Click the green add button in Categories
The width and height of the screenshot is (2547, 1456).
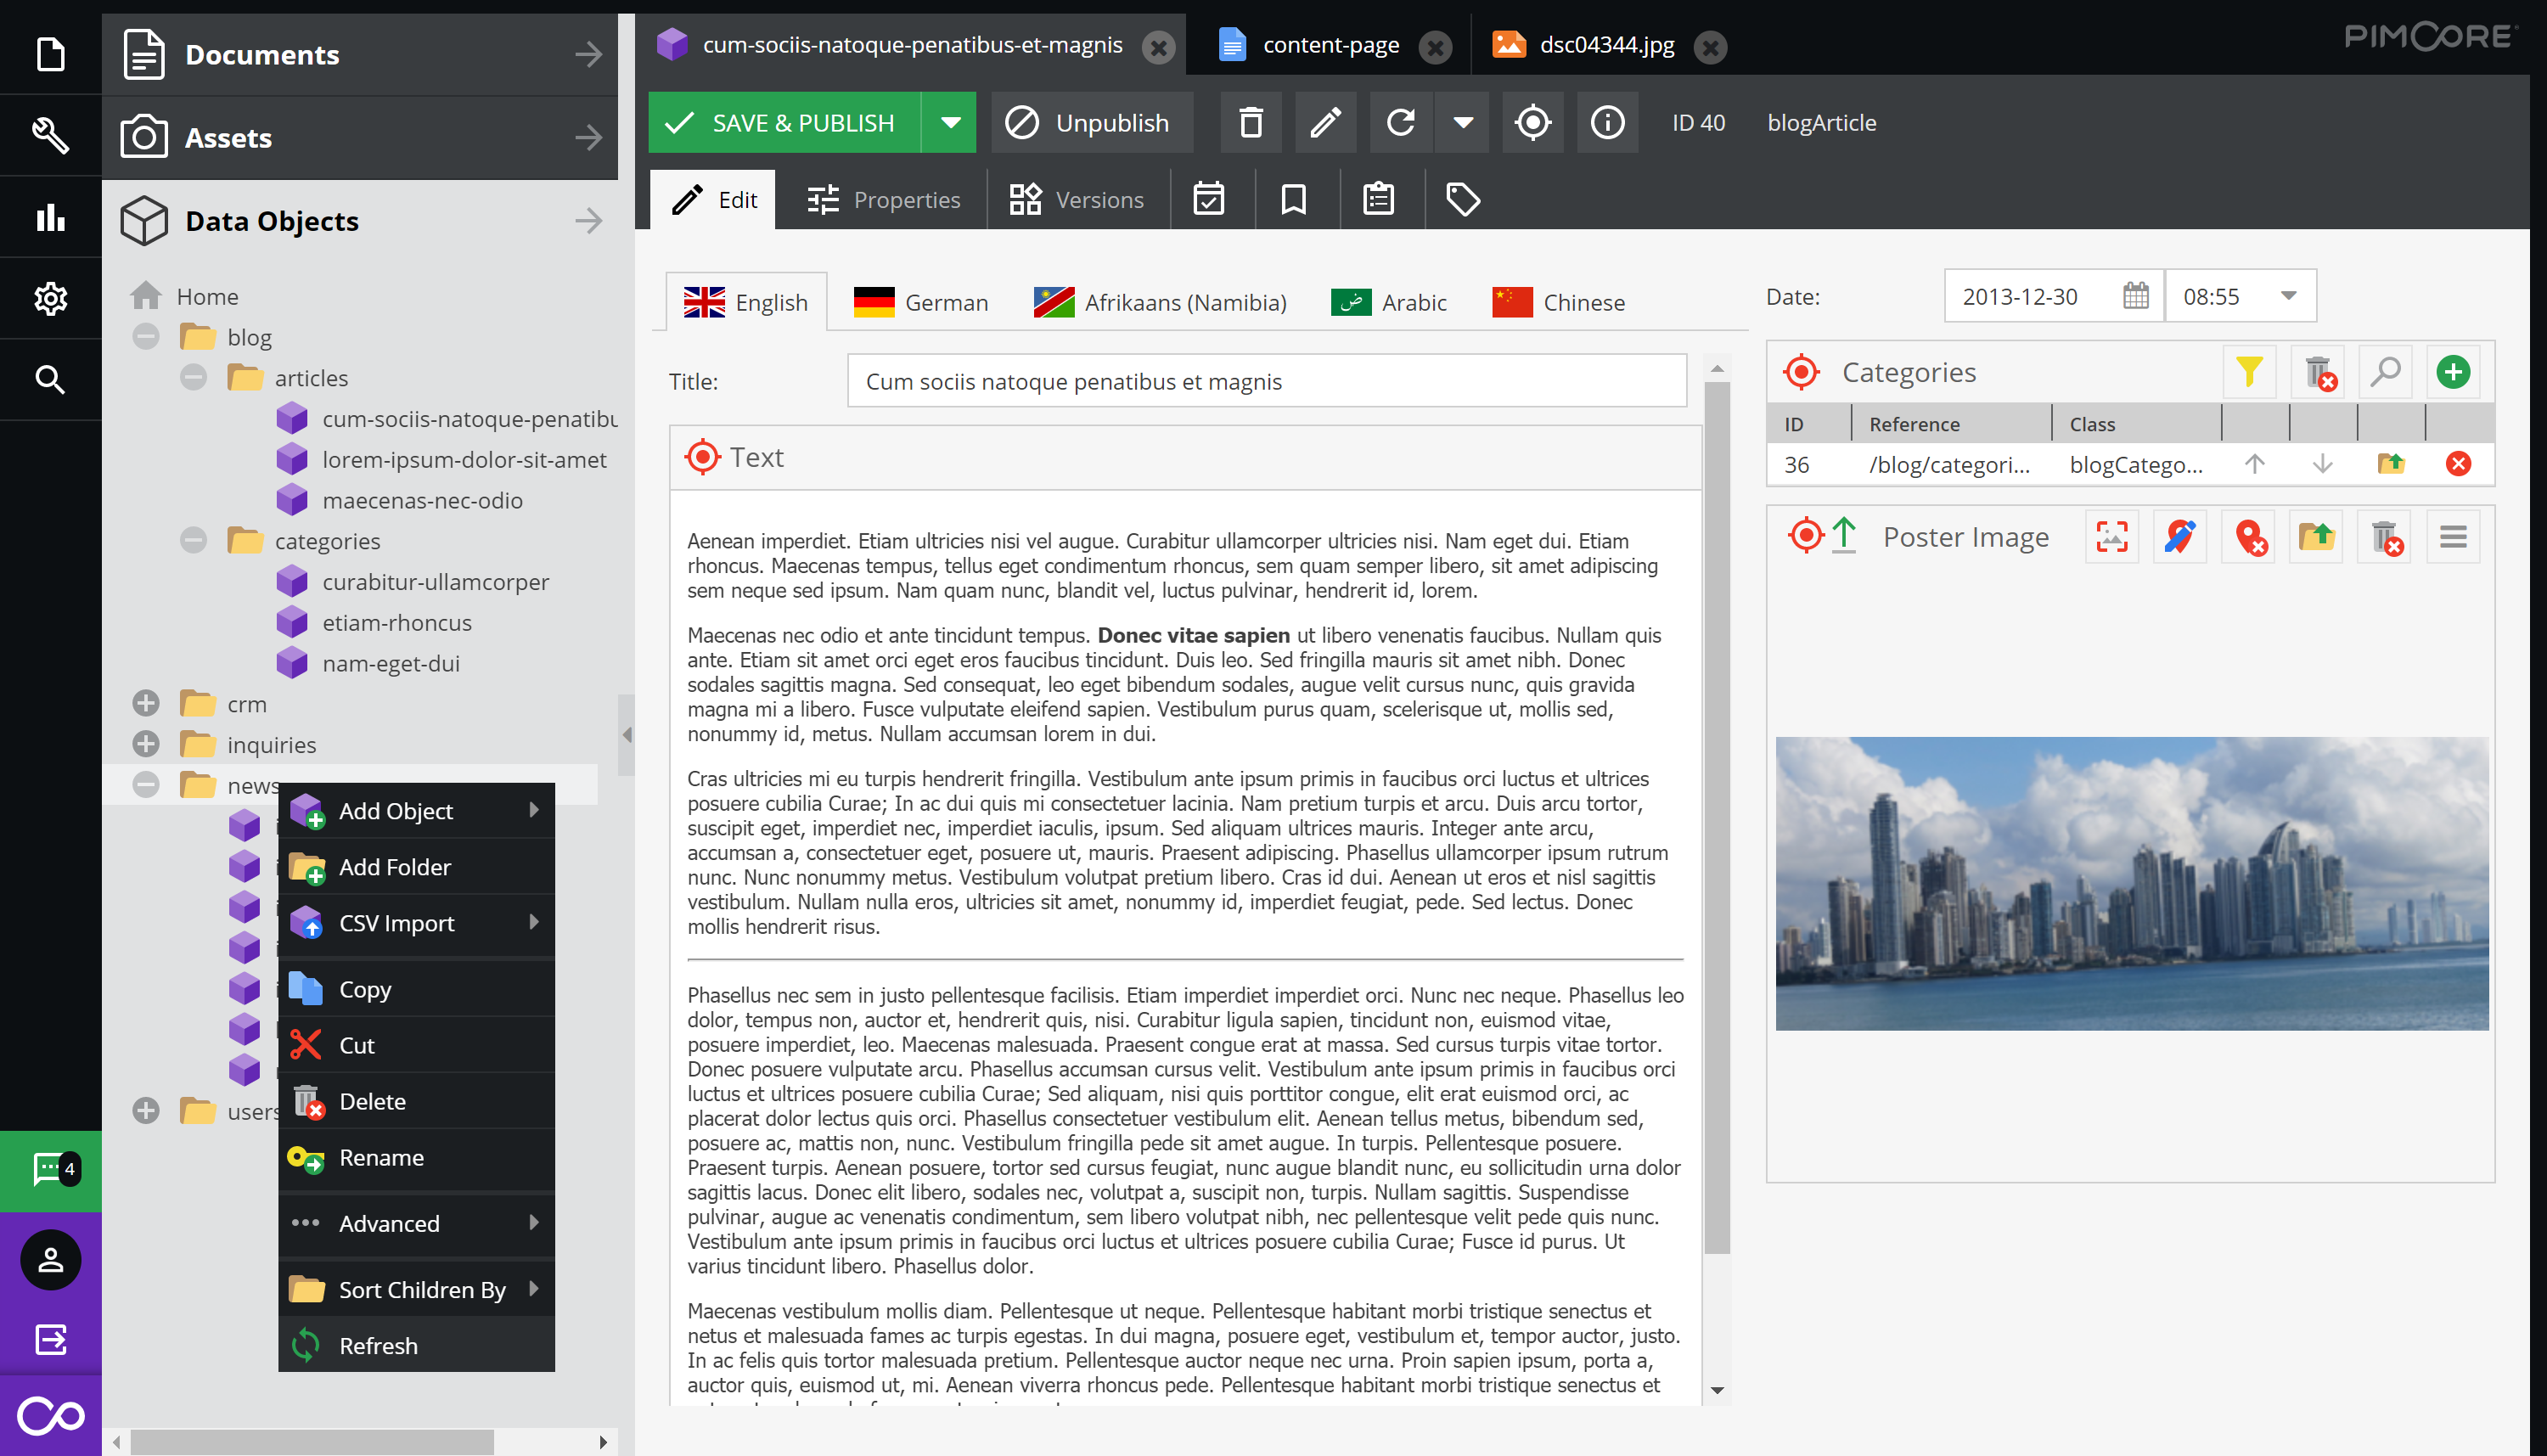[2452, 372]
